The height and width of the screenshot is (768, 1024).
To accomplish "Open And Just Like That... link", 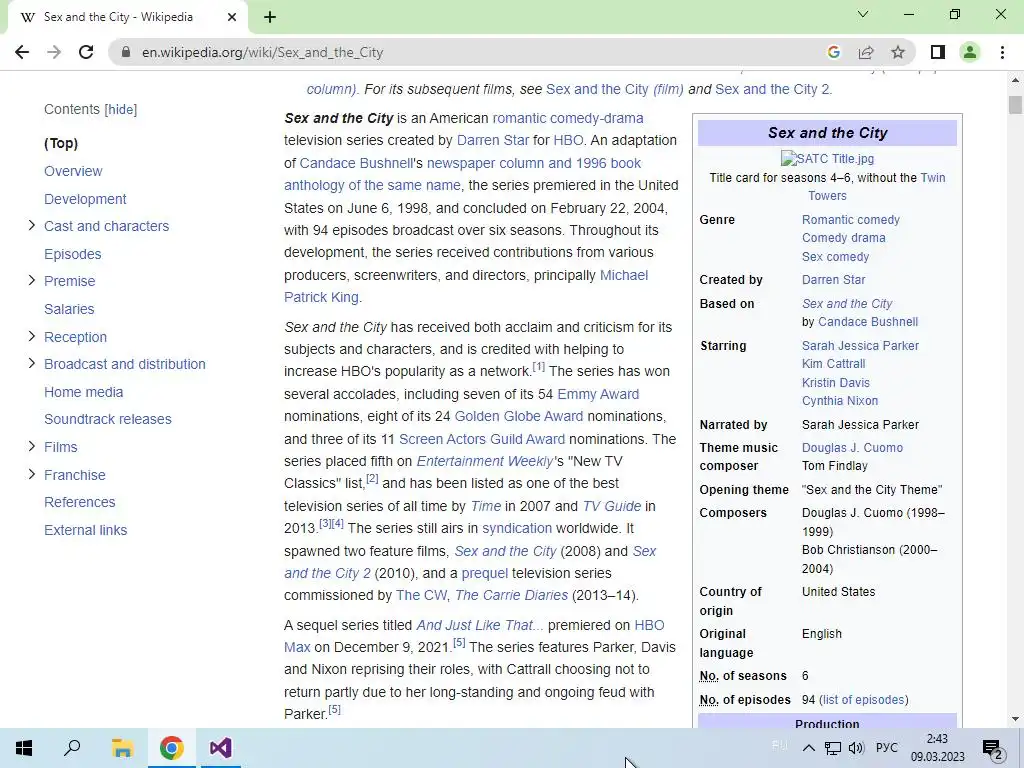I will [x=480, y=626].
